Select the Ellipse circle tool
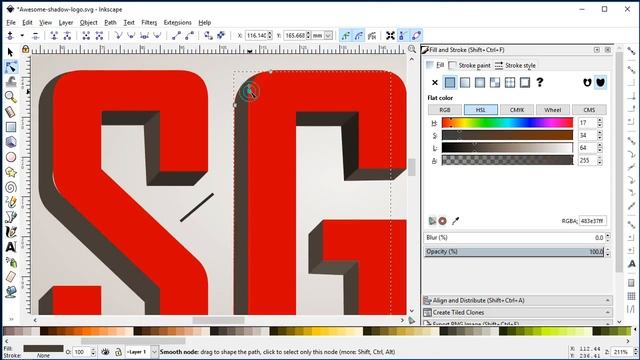640x360 pixels. click(x=11, y=157)
